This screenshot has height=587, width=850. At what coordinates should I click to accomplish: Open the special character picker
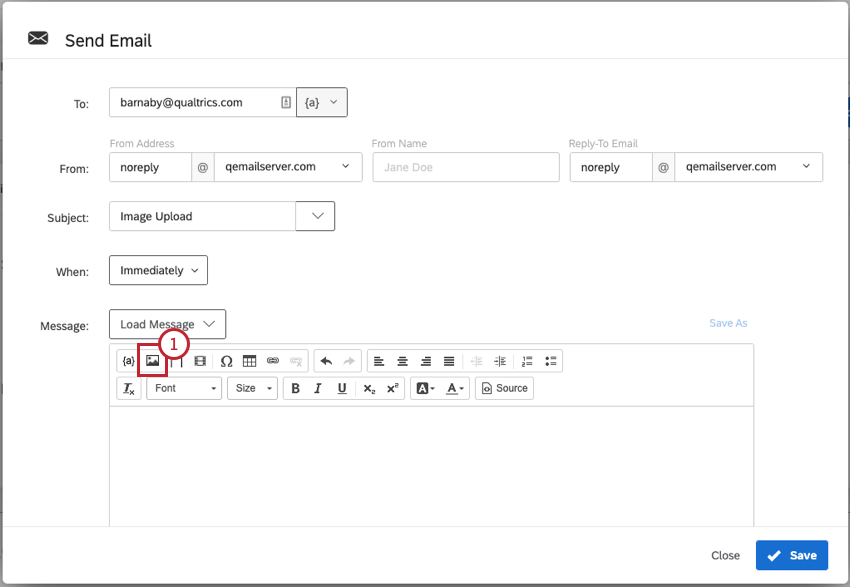point(225,360)
